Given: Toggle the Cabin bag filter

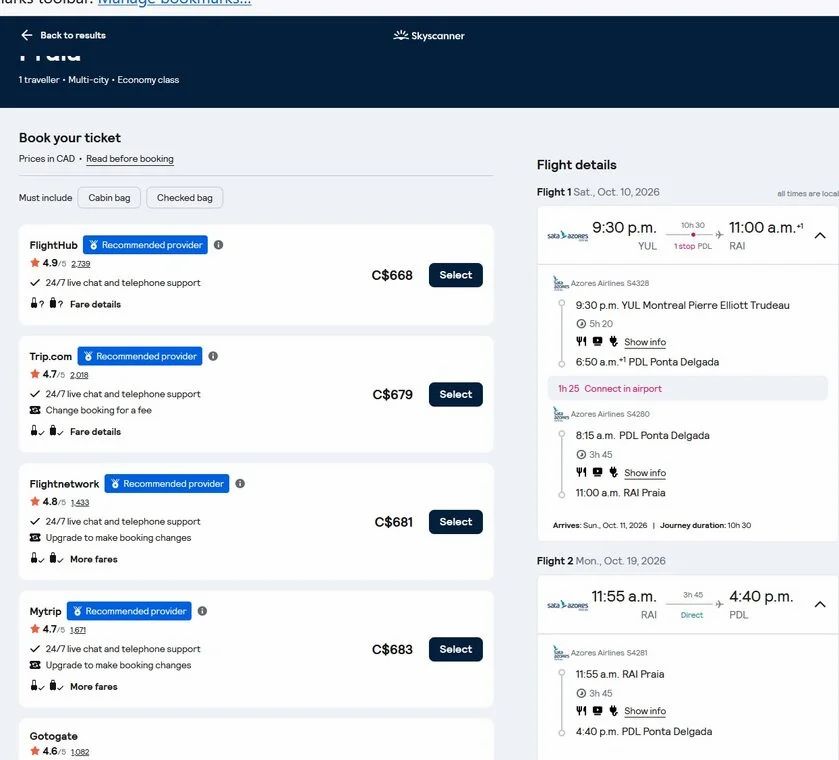Looking at the screenshot, I should [109, 197].
